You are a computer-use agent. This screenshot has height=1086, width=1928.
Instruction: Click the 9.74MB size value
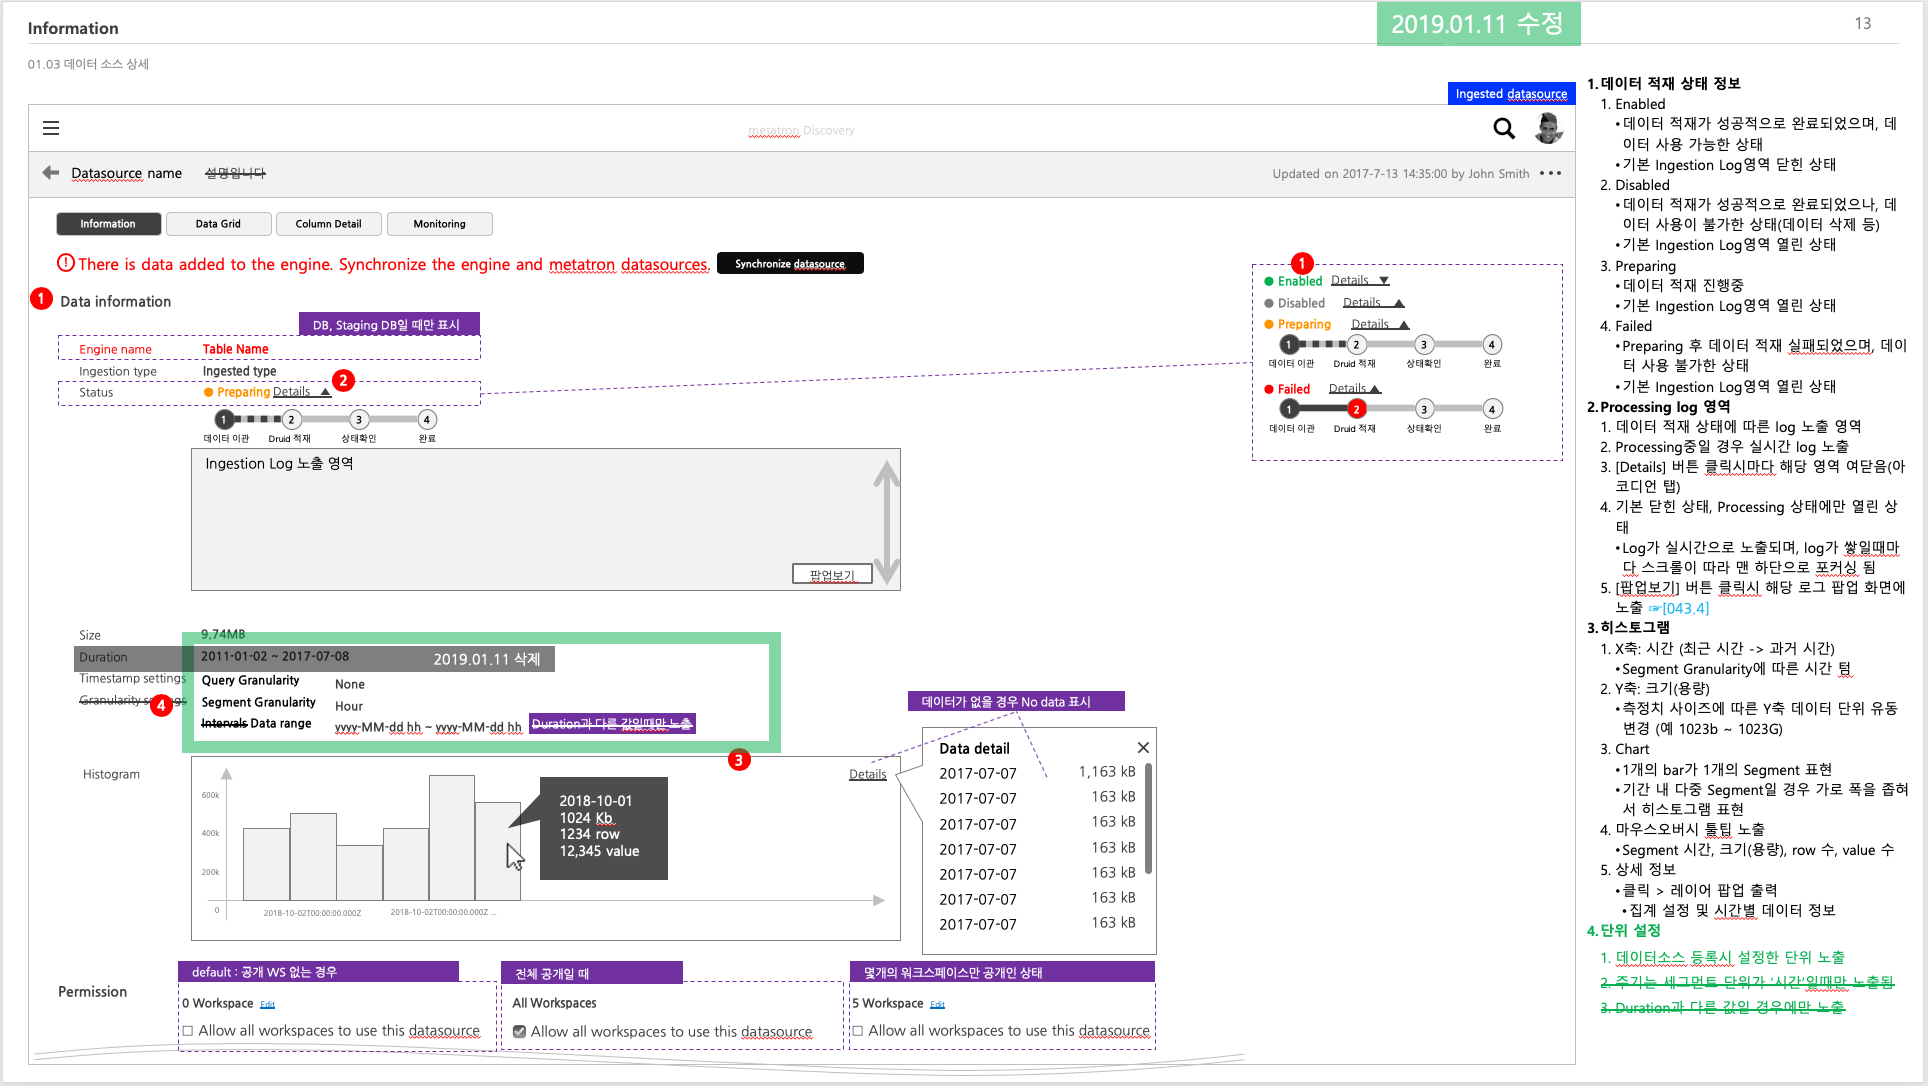(x=222, y=634)
